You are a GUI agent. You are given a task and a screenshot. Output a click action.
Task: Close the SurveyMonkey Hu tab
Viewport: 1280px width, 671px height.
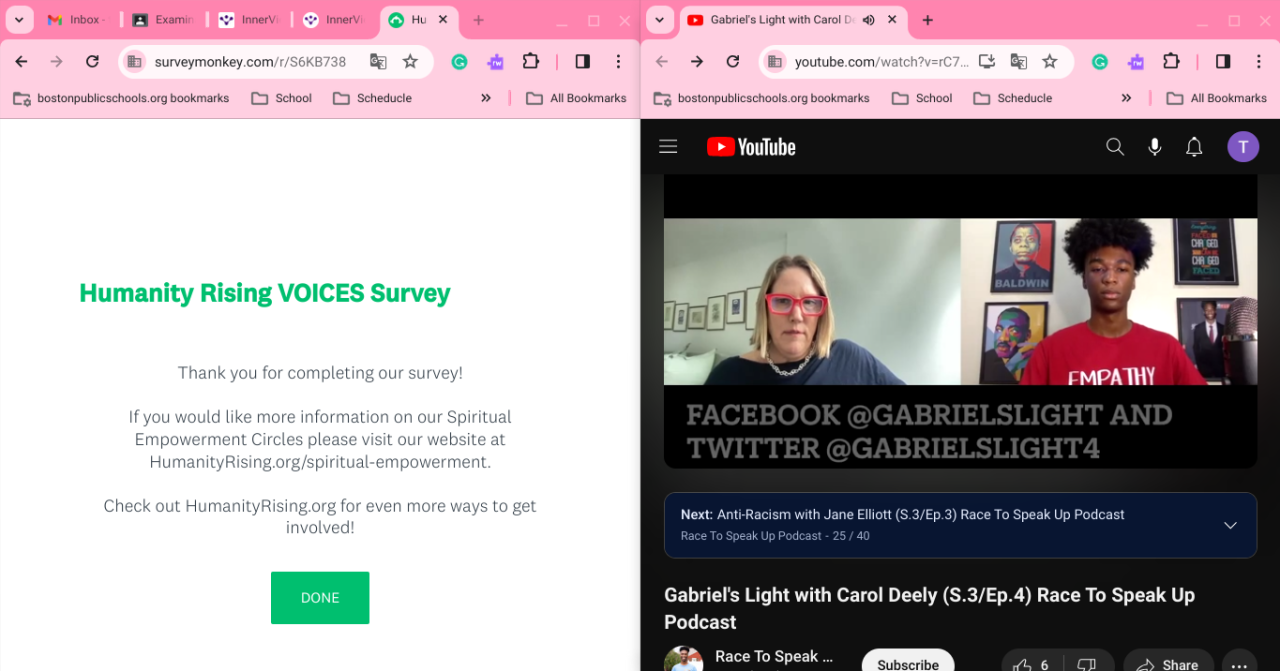pyautogui.click(x=443, y=20)
